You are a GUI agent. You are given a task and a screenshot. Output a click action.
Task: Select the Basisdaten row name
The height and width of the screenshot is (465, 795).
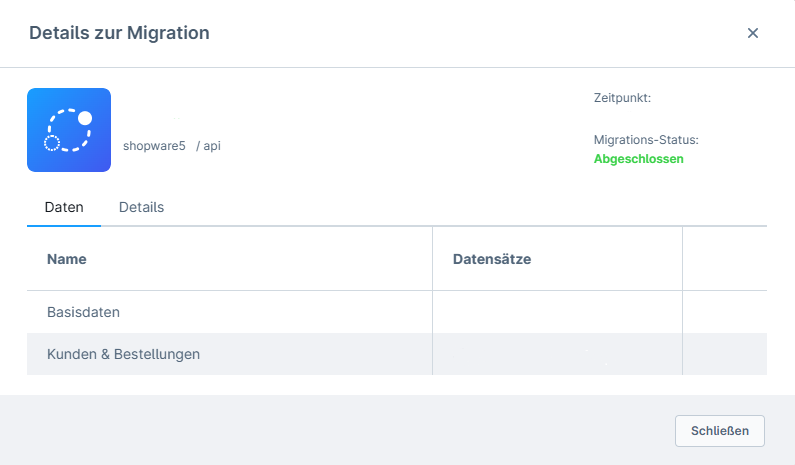84,312
